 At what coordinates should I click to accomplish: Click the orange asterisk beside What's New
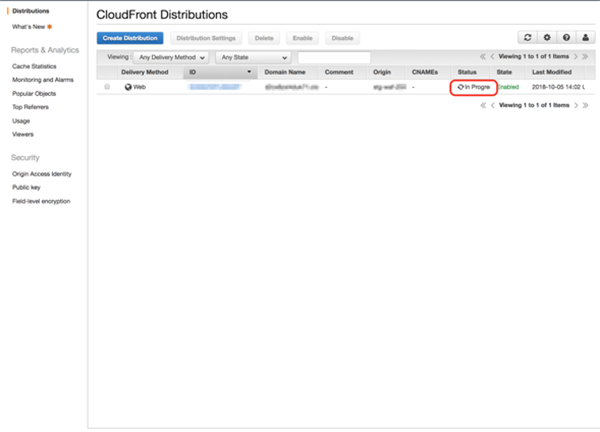pos(49,27)
